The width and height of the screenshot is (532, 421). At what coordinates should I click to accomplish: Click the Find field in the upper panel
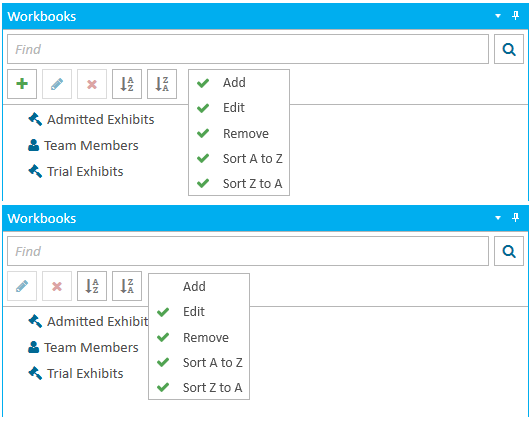248,49
